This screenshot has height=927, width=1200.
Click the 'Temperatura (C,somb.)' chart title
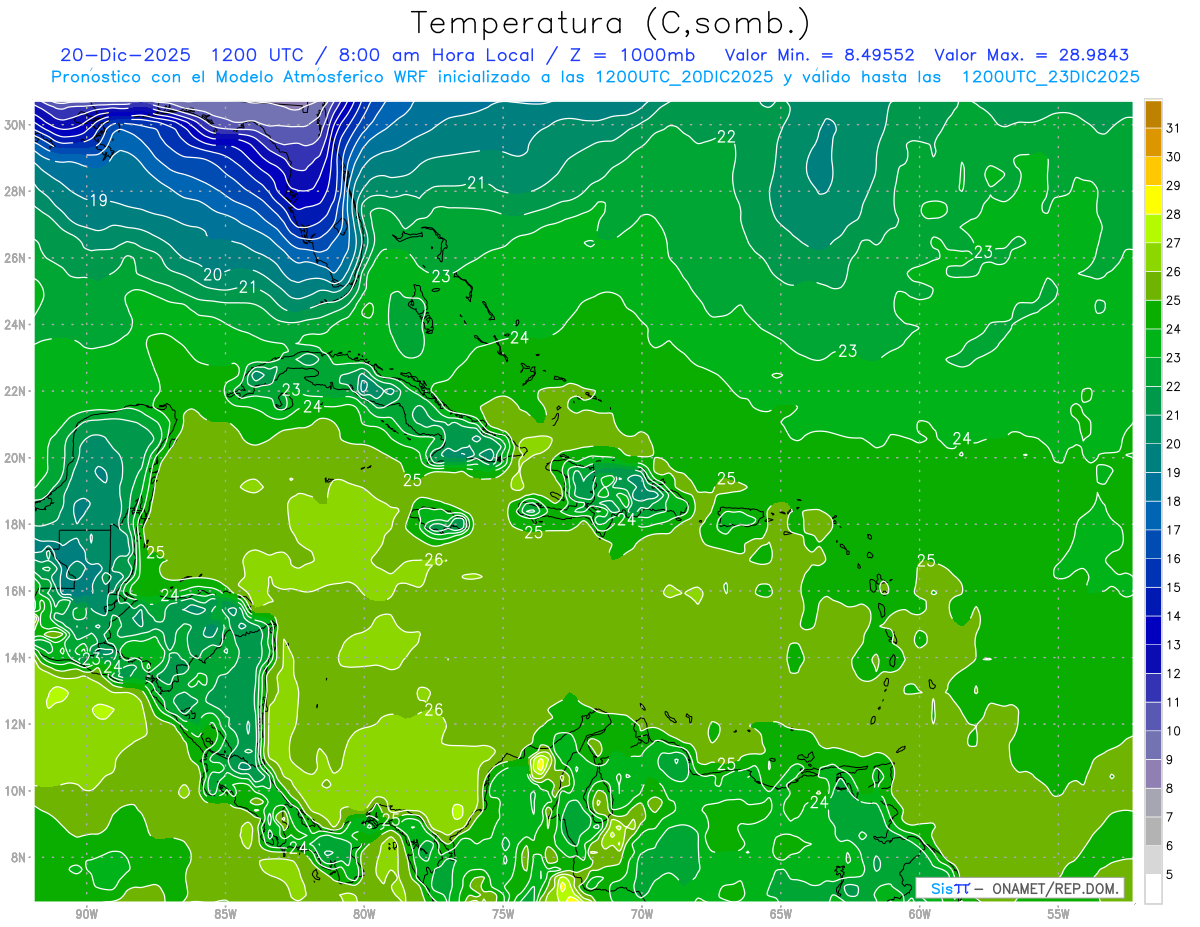click(x=611, y=23)
